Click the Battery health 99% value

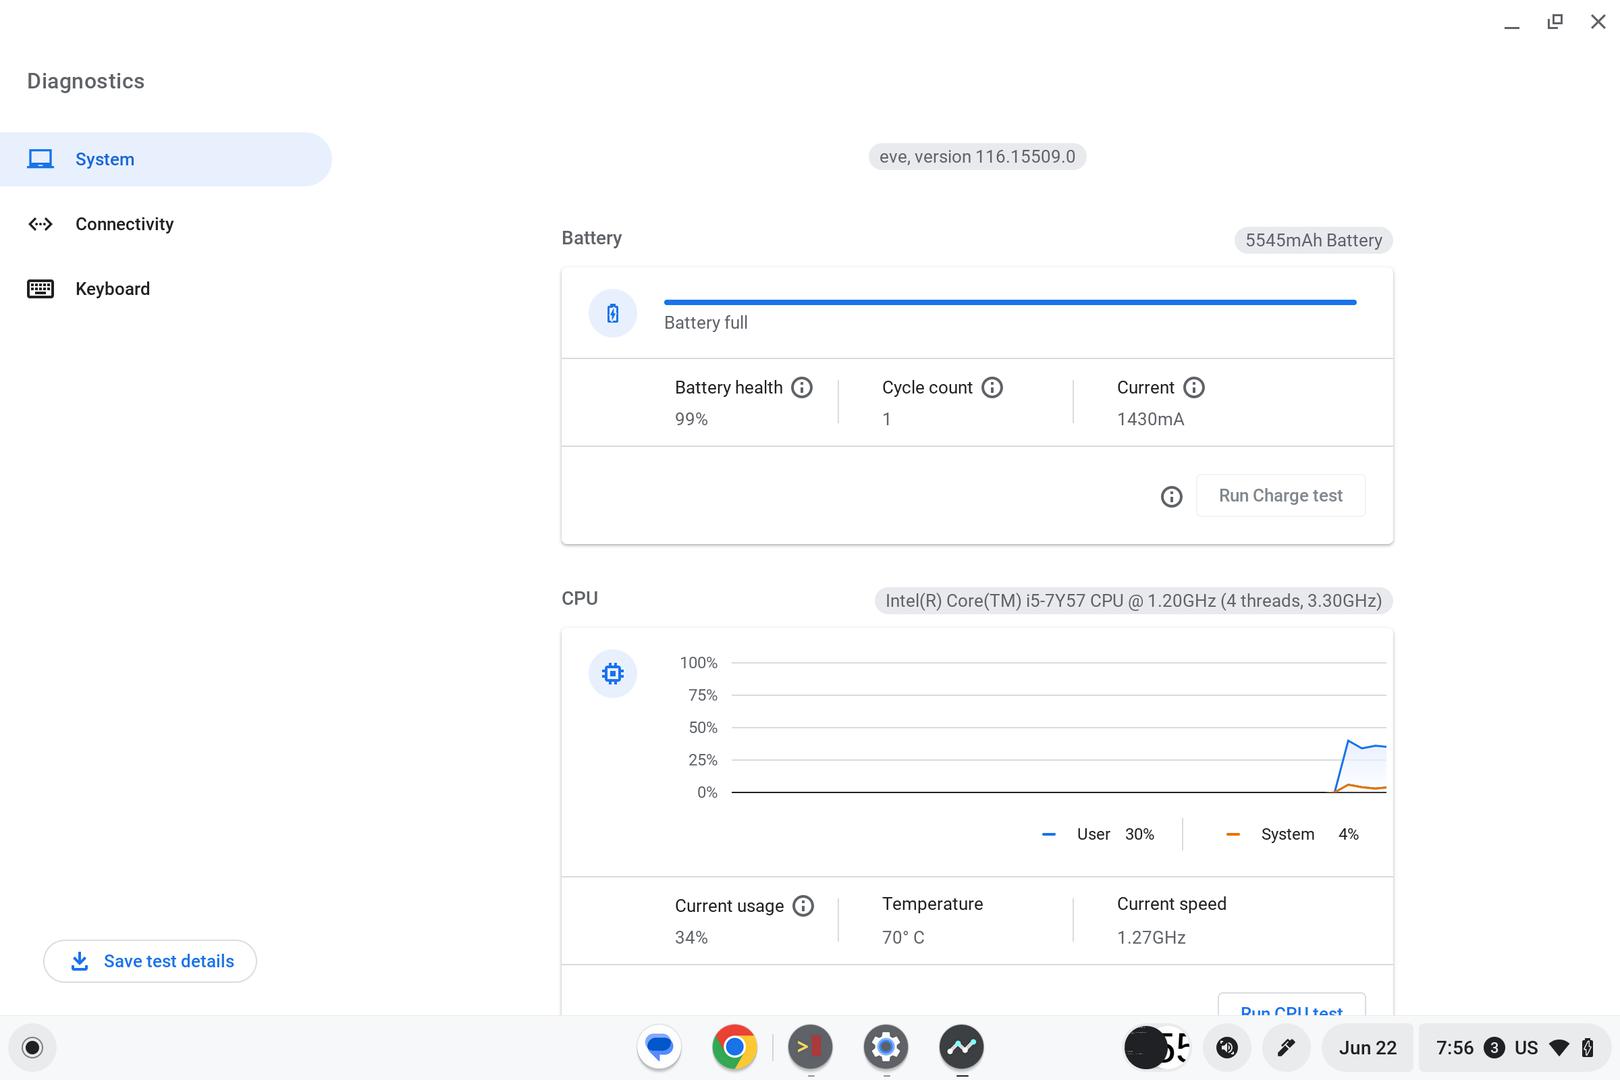(691, 419)
